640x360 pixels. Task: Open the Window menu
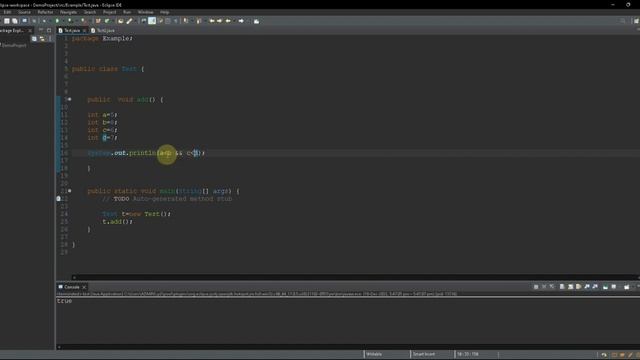click(x=145, y=12)
